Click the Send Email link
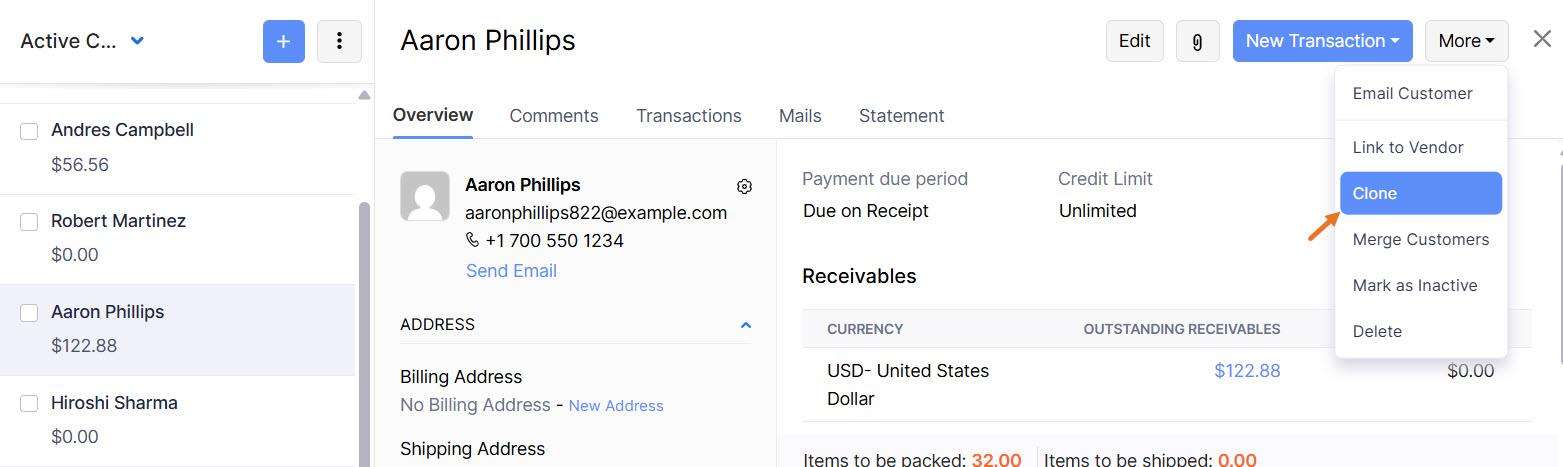1563x467 pixels. click(511, 271)
